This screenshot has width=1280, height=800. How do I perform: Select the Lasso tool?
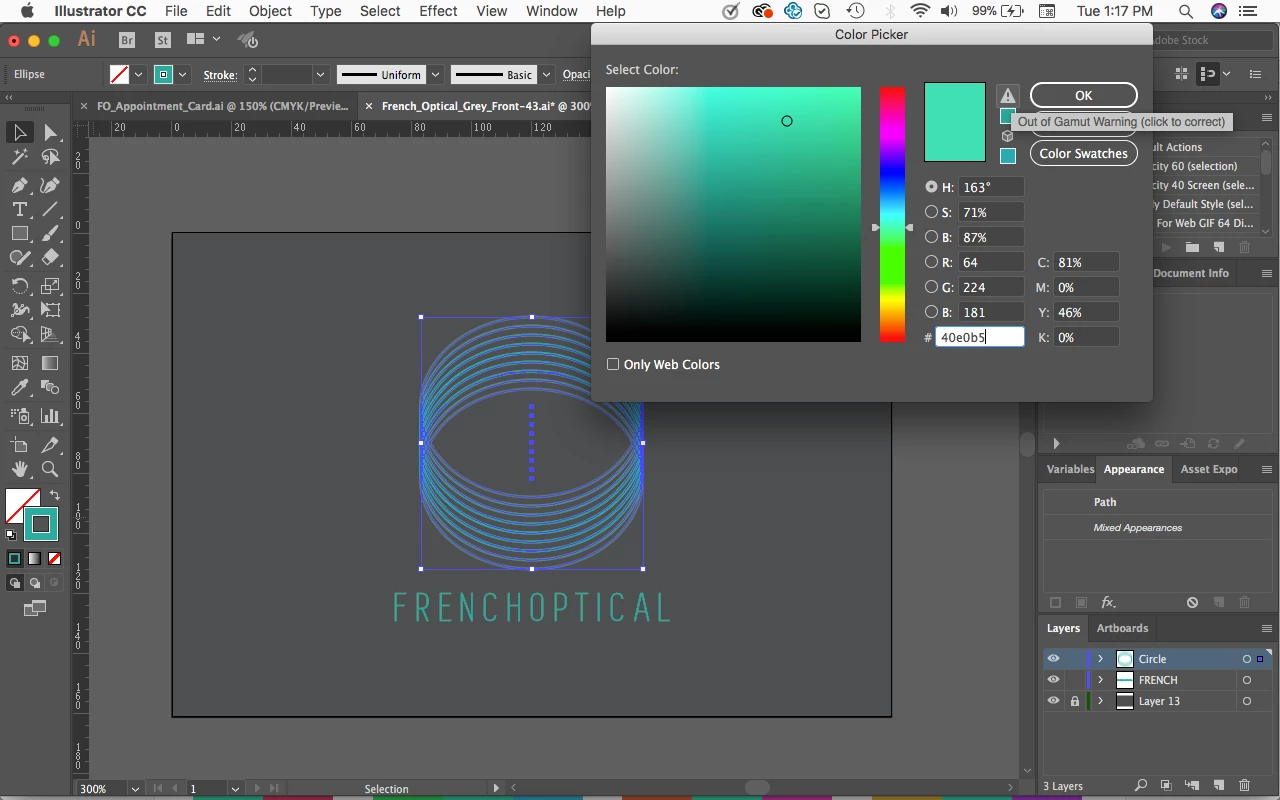[50, 158]
